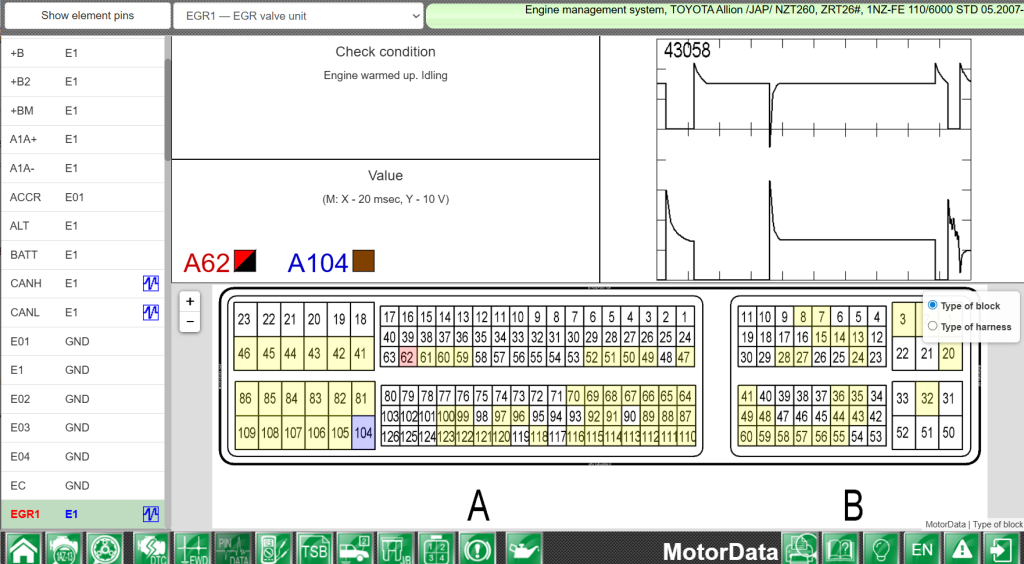Select the +B2 signal row
Screen dimensions: 1024x564
(83, 82)
